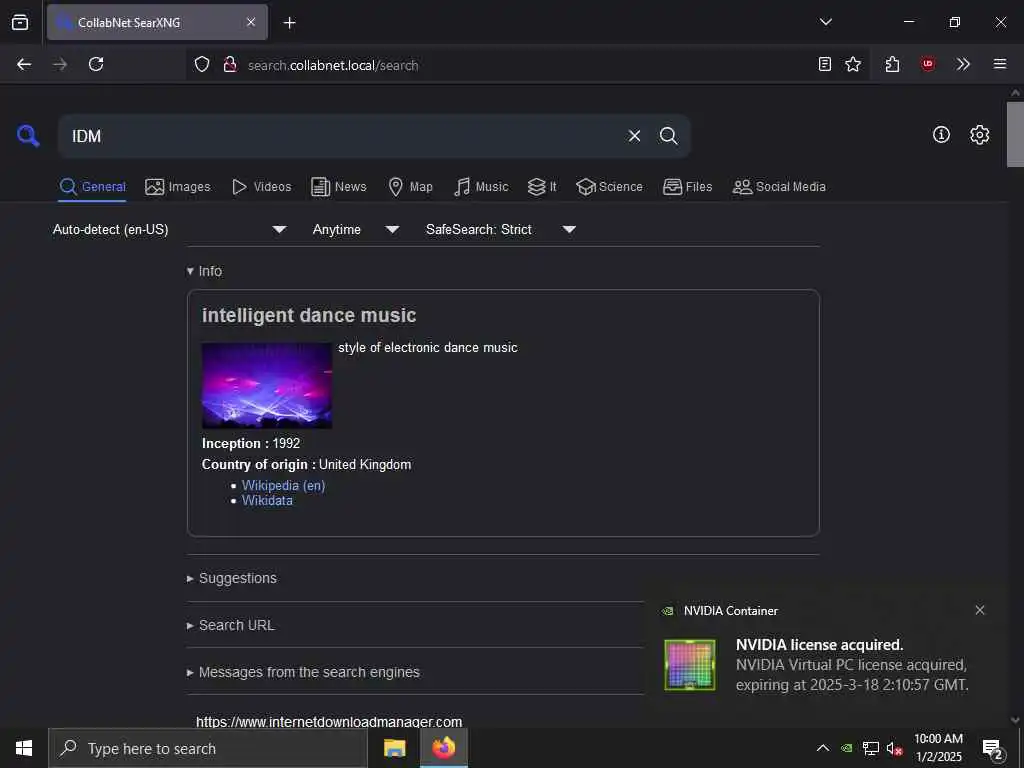
Task: Click 'intelligent dance music' heading
Action: point(309,315)
